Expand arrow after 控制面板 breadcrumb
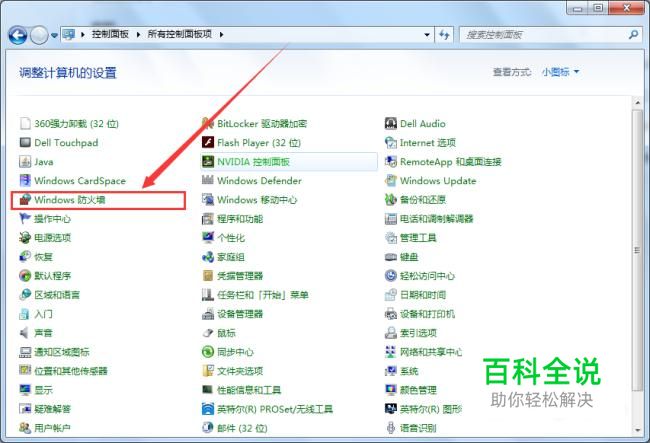 138,34
